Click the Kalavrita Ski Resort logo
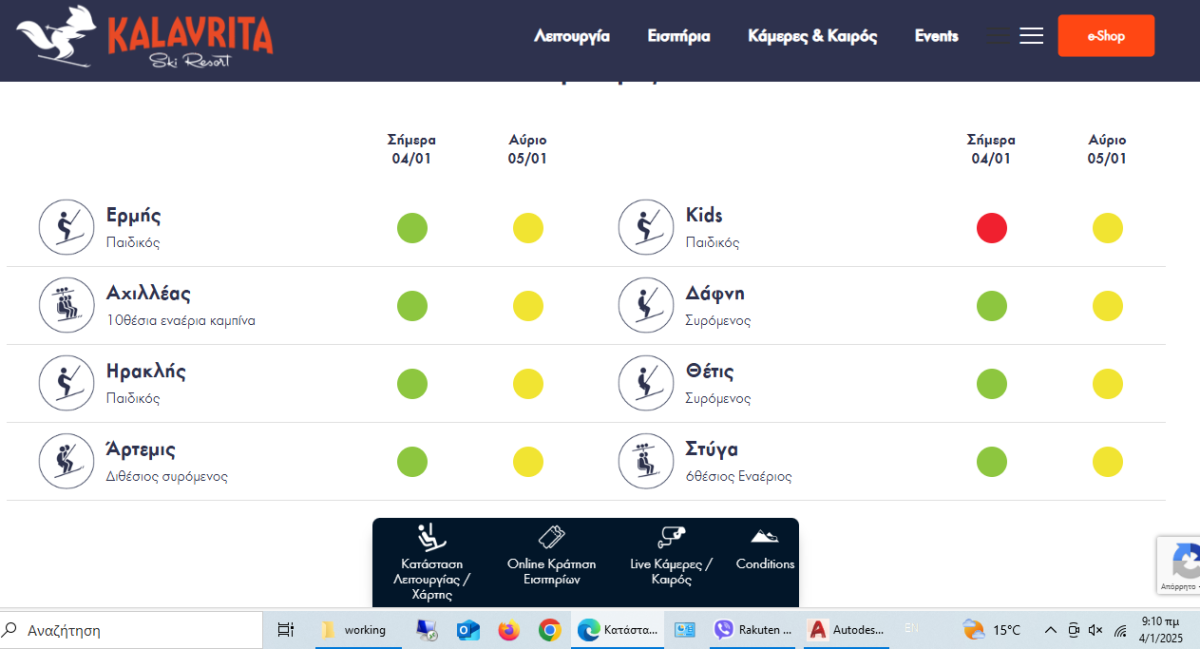 (x=145, y=38)
